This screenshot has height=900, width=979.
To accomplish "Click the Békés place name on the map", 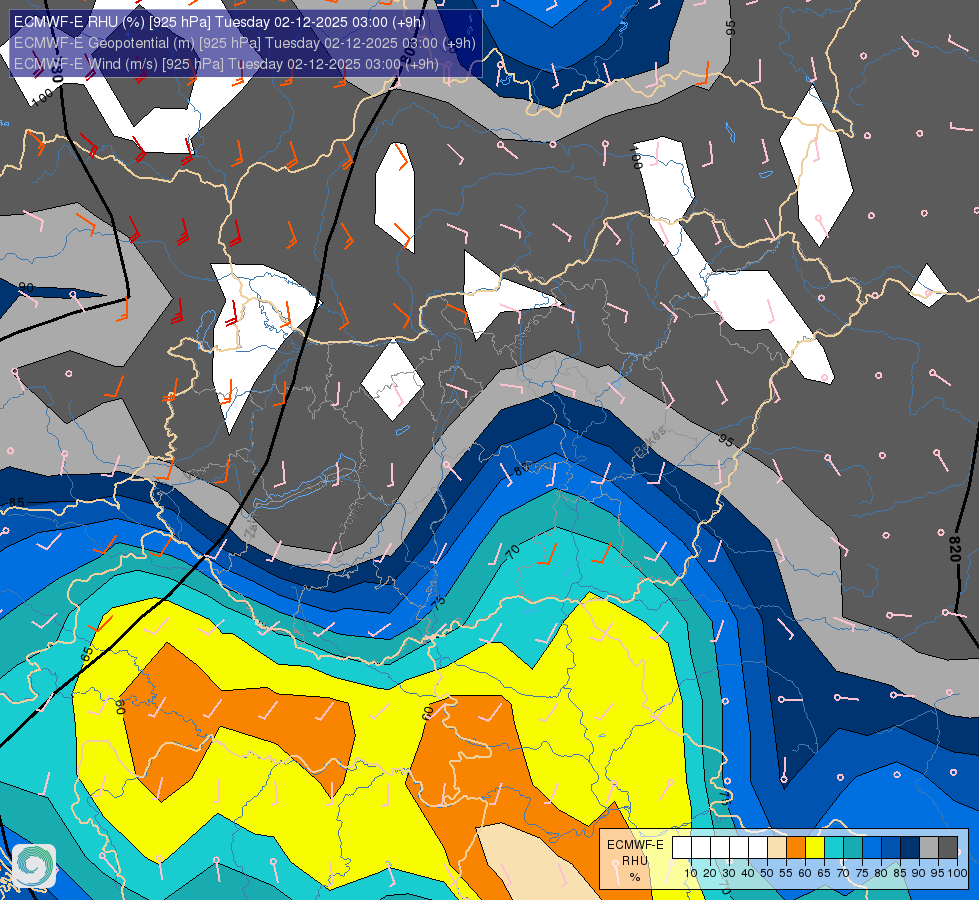I will [651, 441].
